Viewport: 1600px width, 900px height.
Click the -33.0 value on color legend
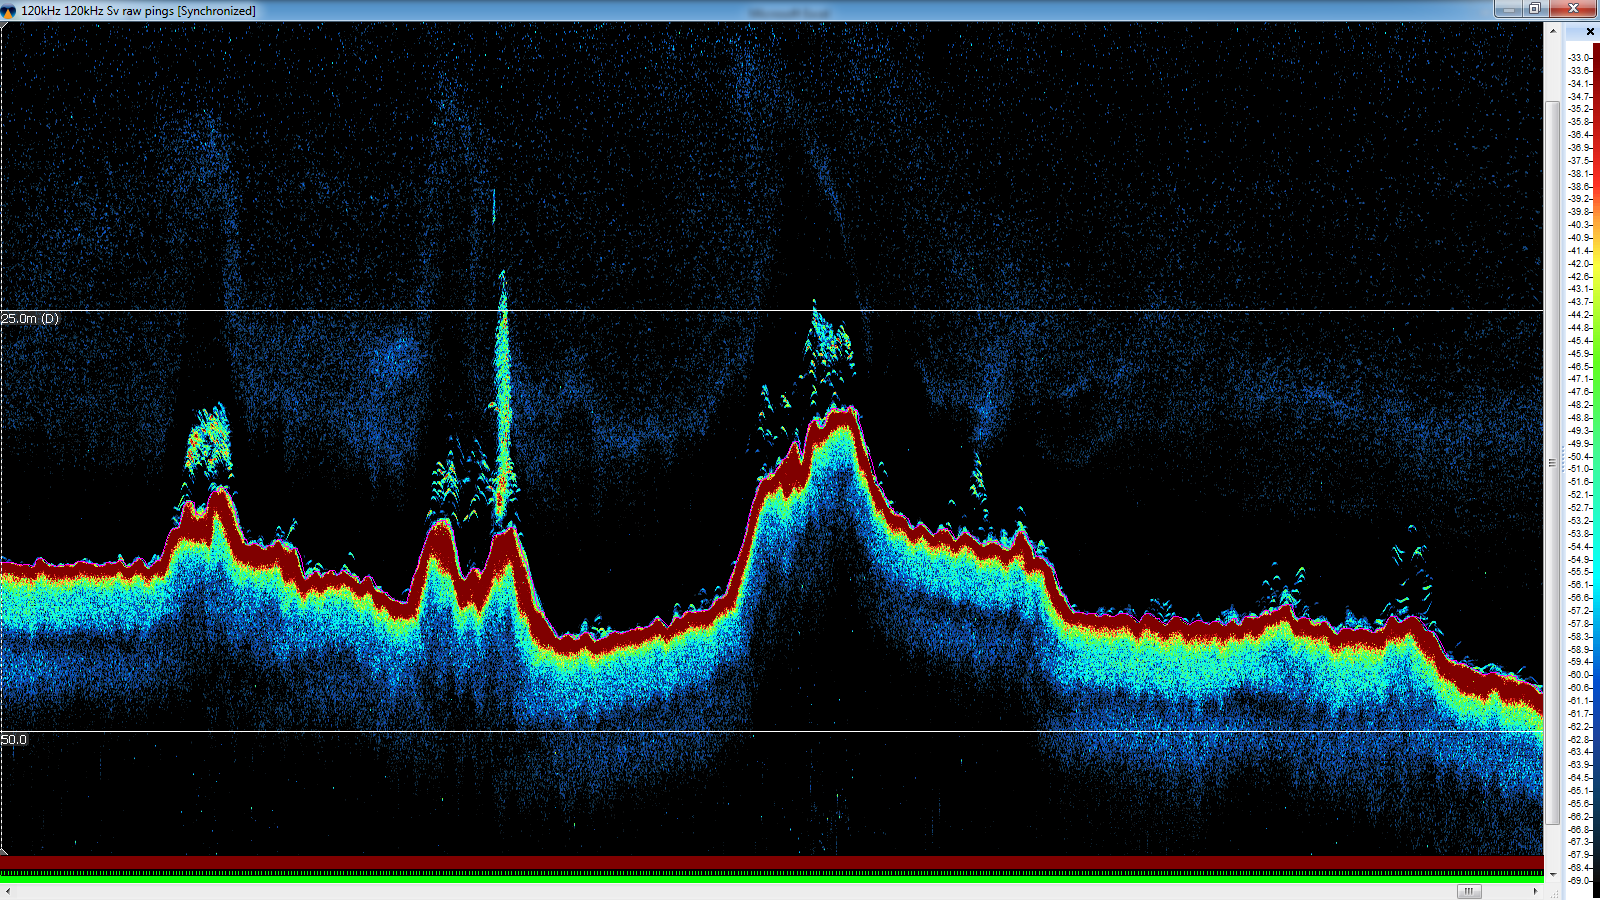click(x=1579, y=58)
